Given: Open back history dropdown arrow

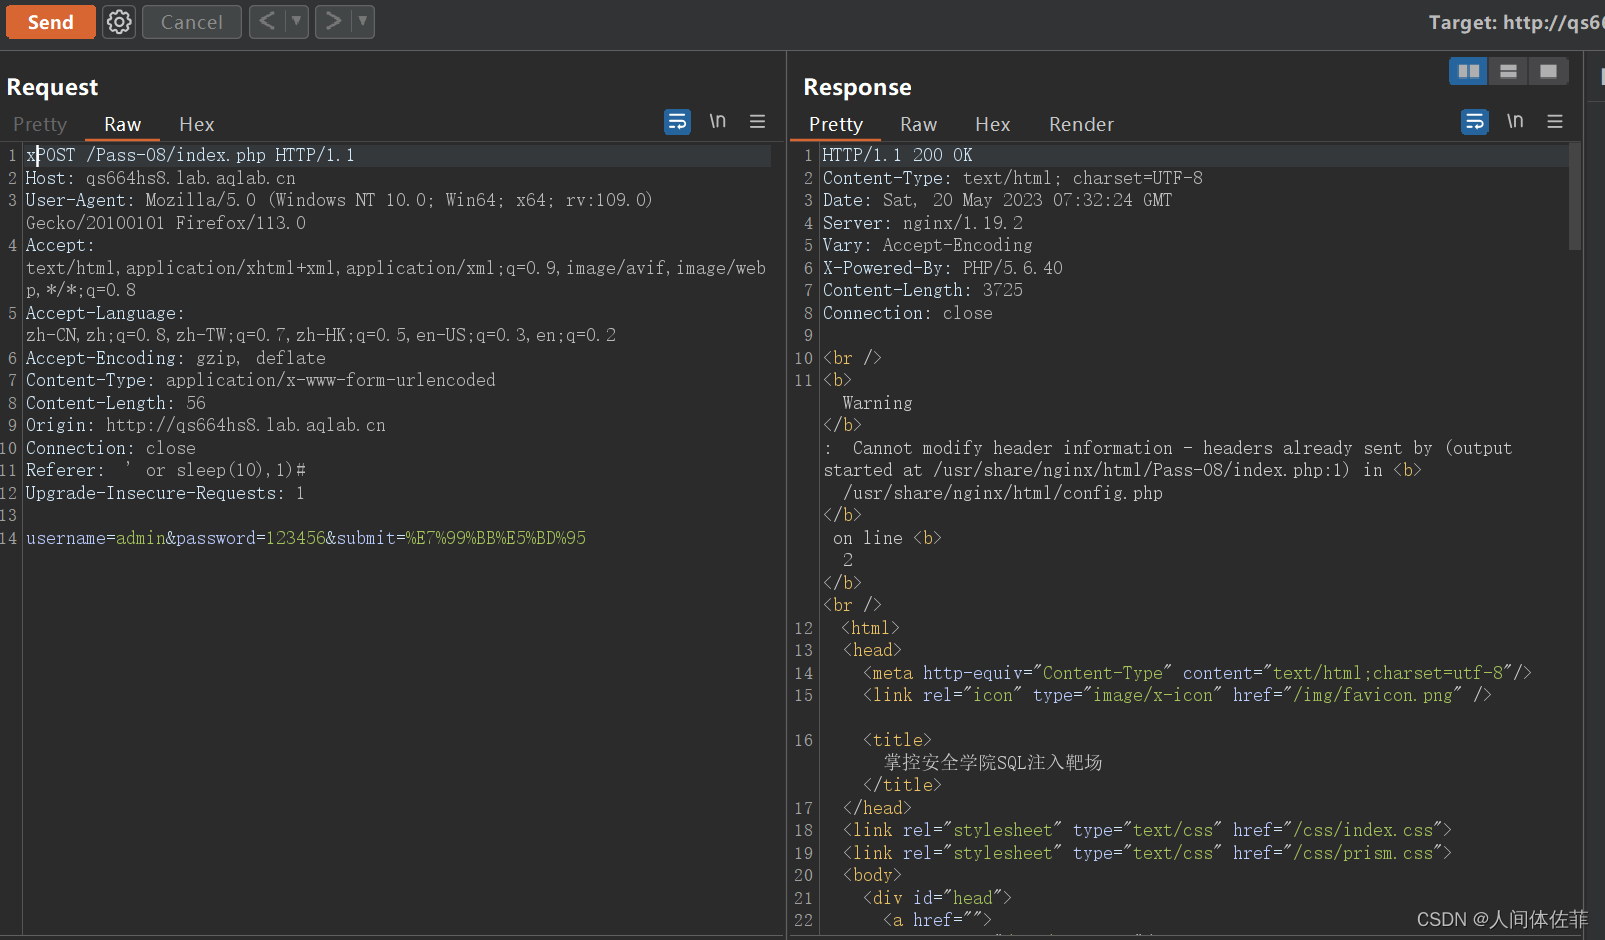Looking at the screenshot, I should click(x=297, y=21).
